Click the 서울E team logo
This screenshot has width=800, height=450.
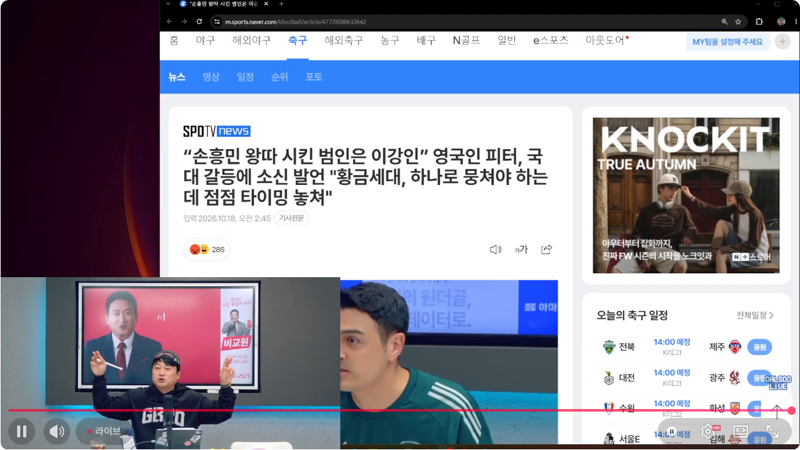pyautogui.click(x=609, y=438)
